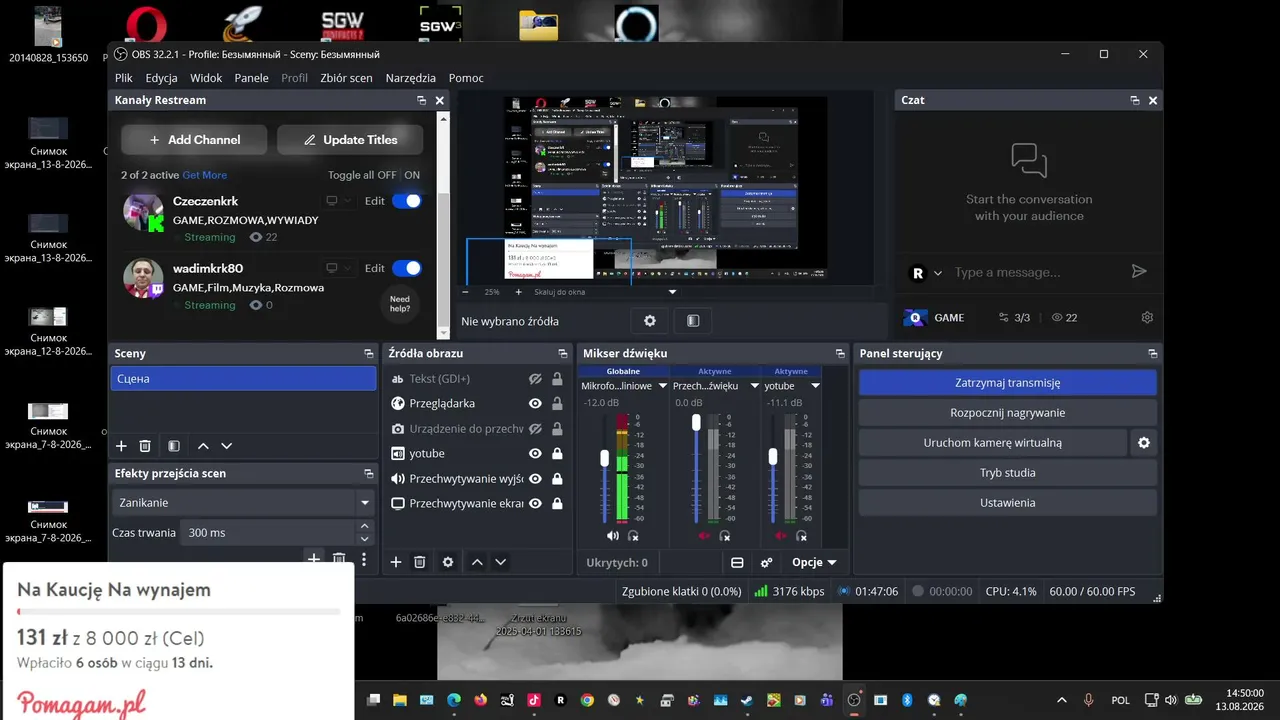This screenshot has width=1280, height=720.
Task: Hide the Przechwytywanie wyjścia audio source
Action: coord(535,479)
